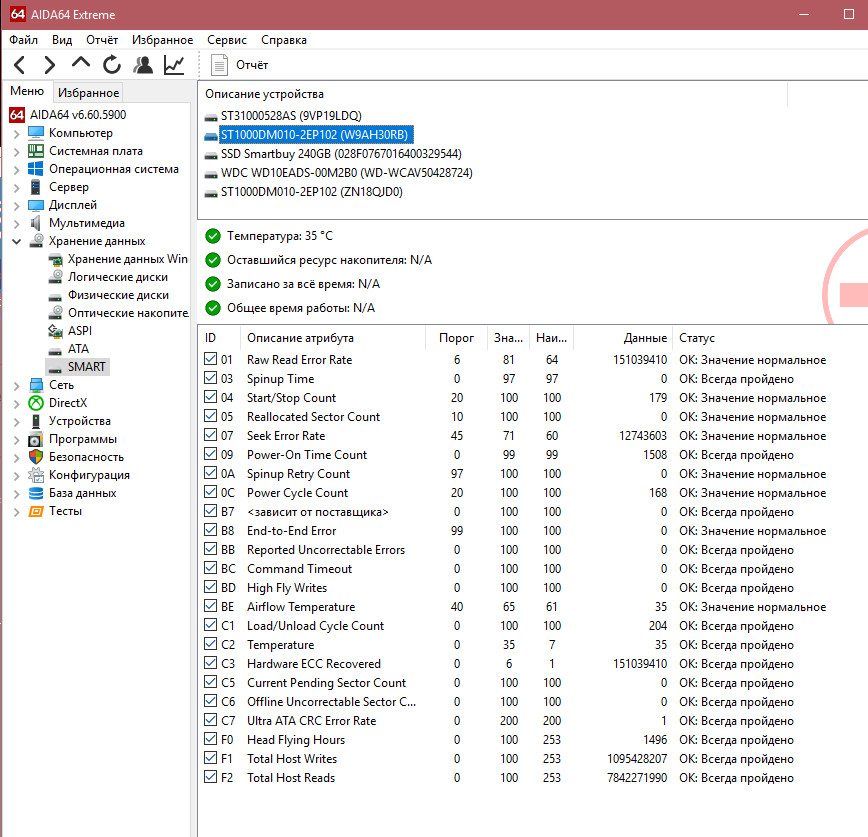The height and width of the screenshot is (837, 868).
Task: Toggle Ultra ATA CRC Error Rate checkbox
Action: click(210, 720)
